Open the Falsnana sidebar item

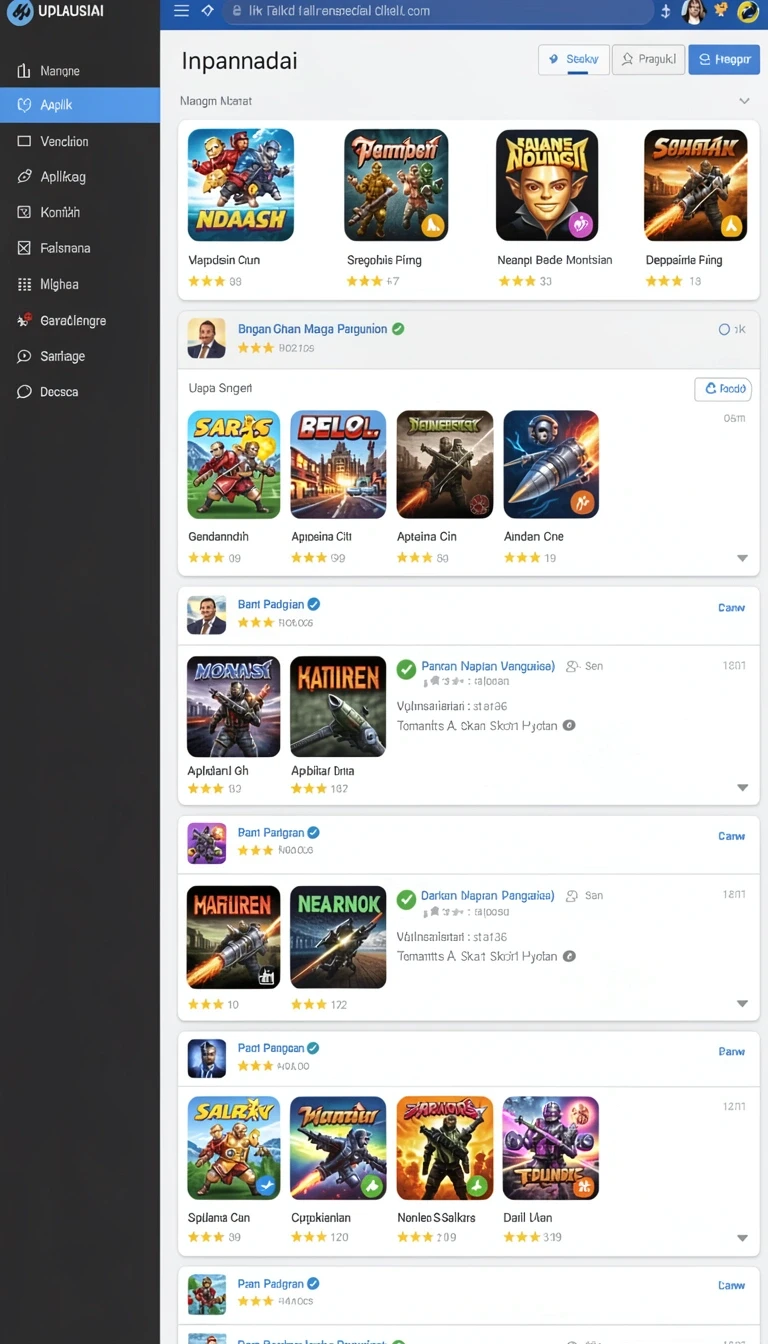(80, 248)
